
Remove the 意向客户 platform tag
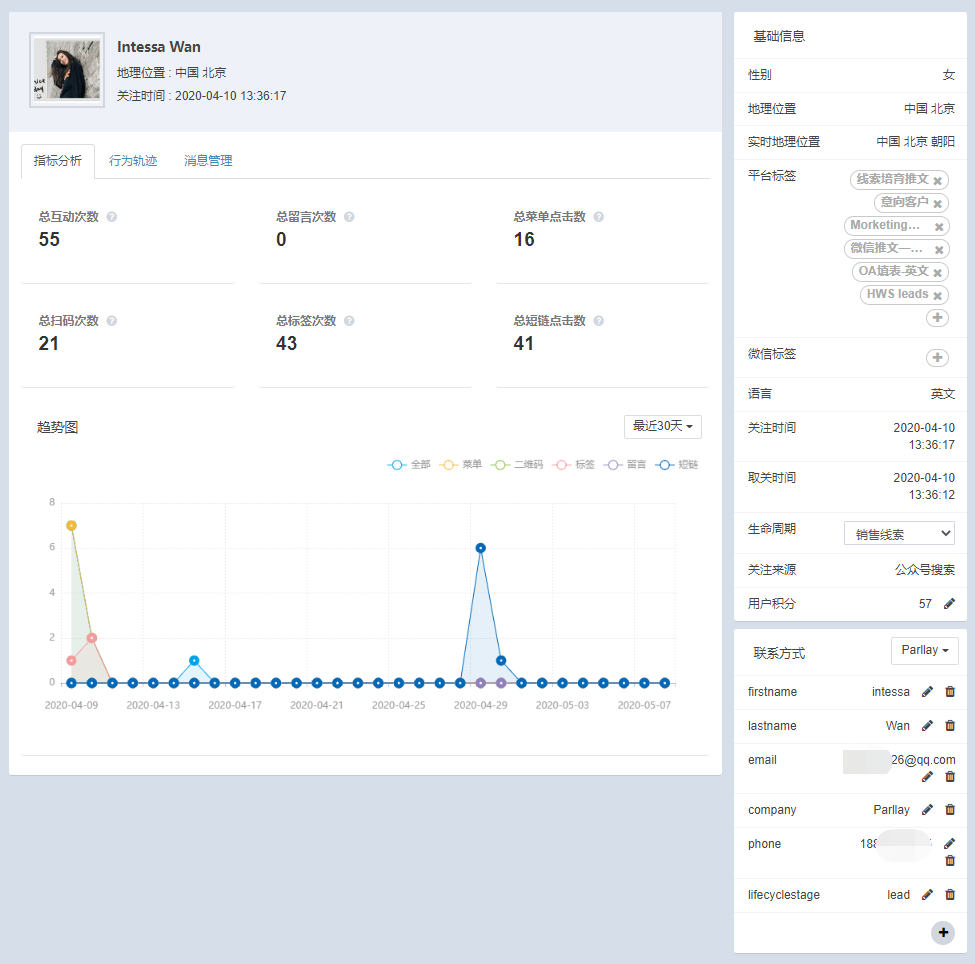pos(938,203)
